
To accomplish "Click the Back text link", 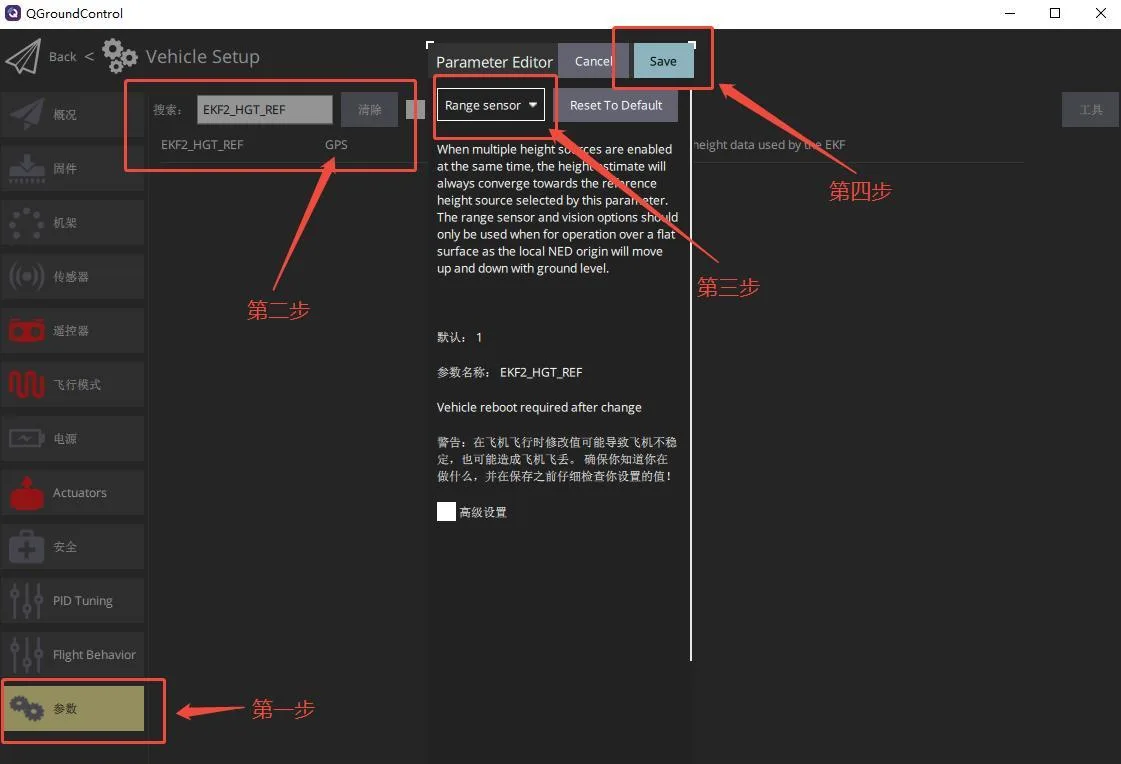I will [x=62, y=56].
